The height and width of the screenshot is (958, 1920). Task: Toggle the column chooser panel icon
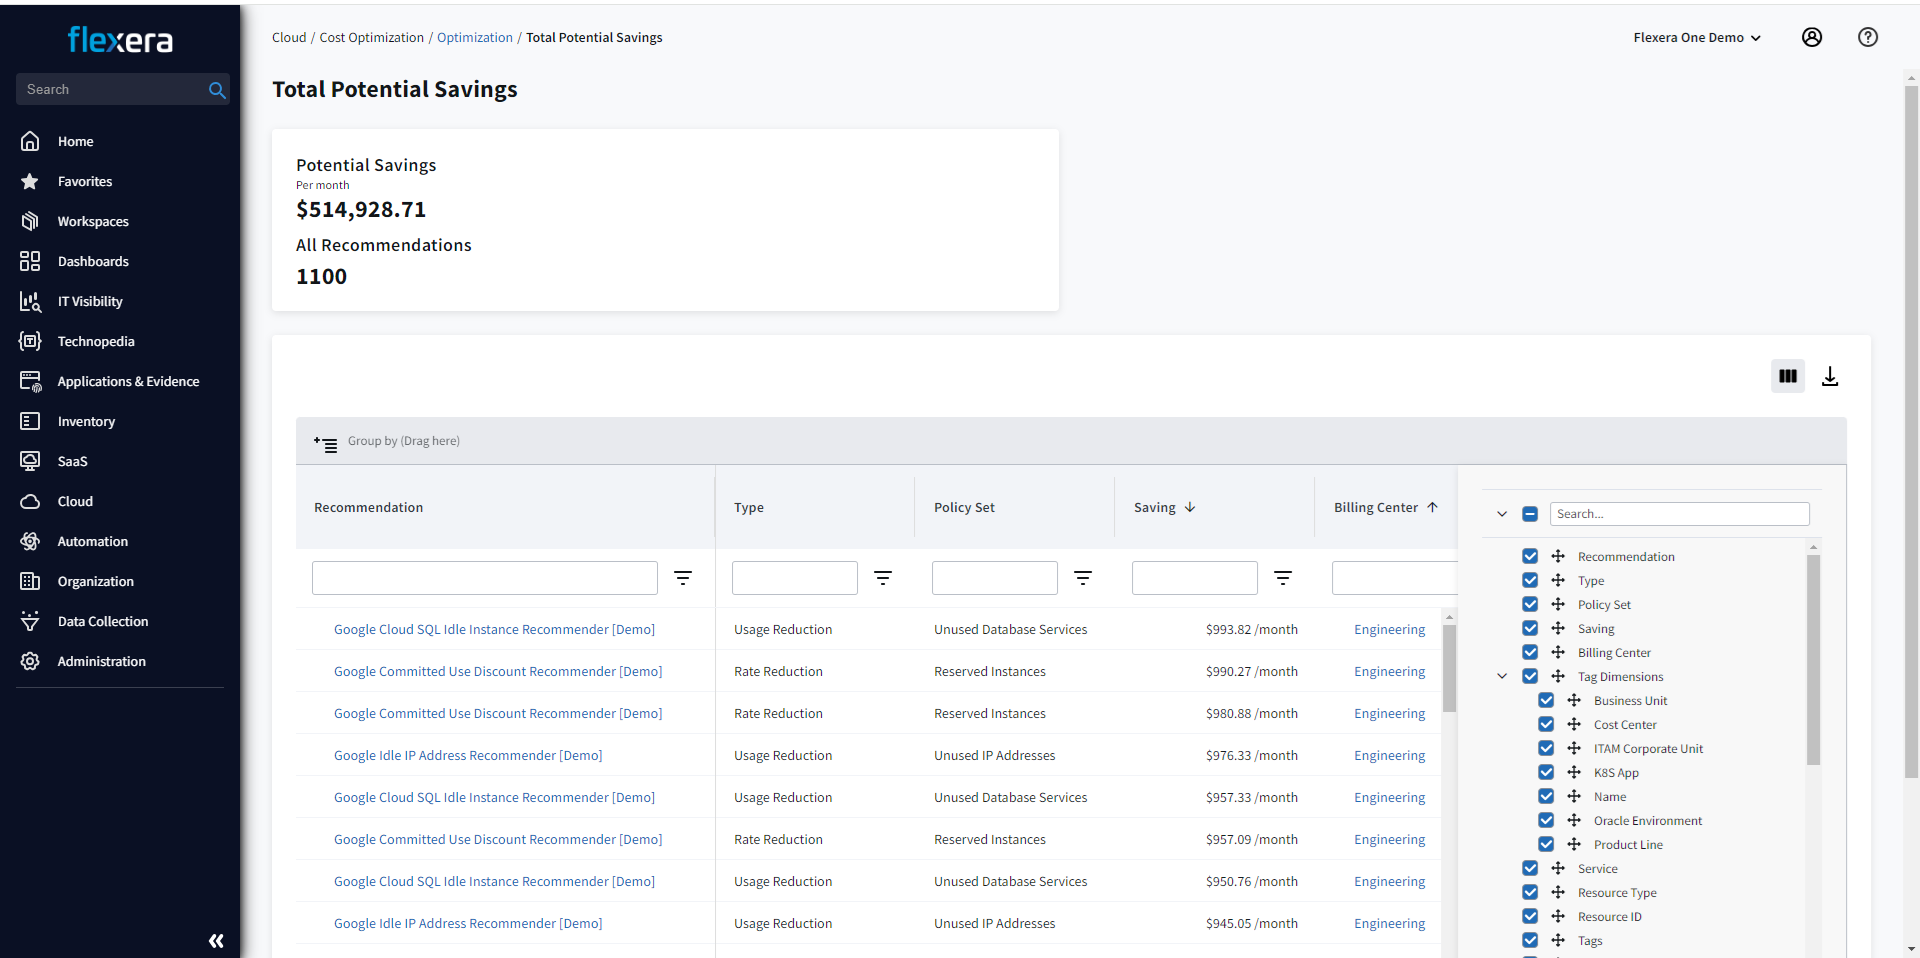tap(1788, 377)
